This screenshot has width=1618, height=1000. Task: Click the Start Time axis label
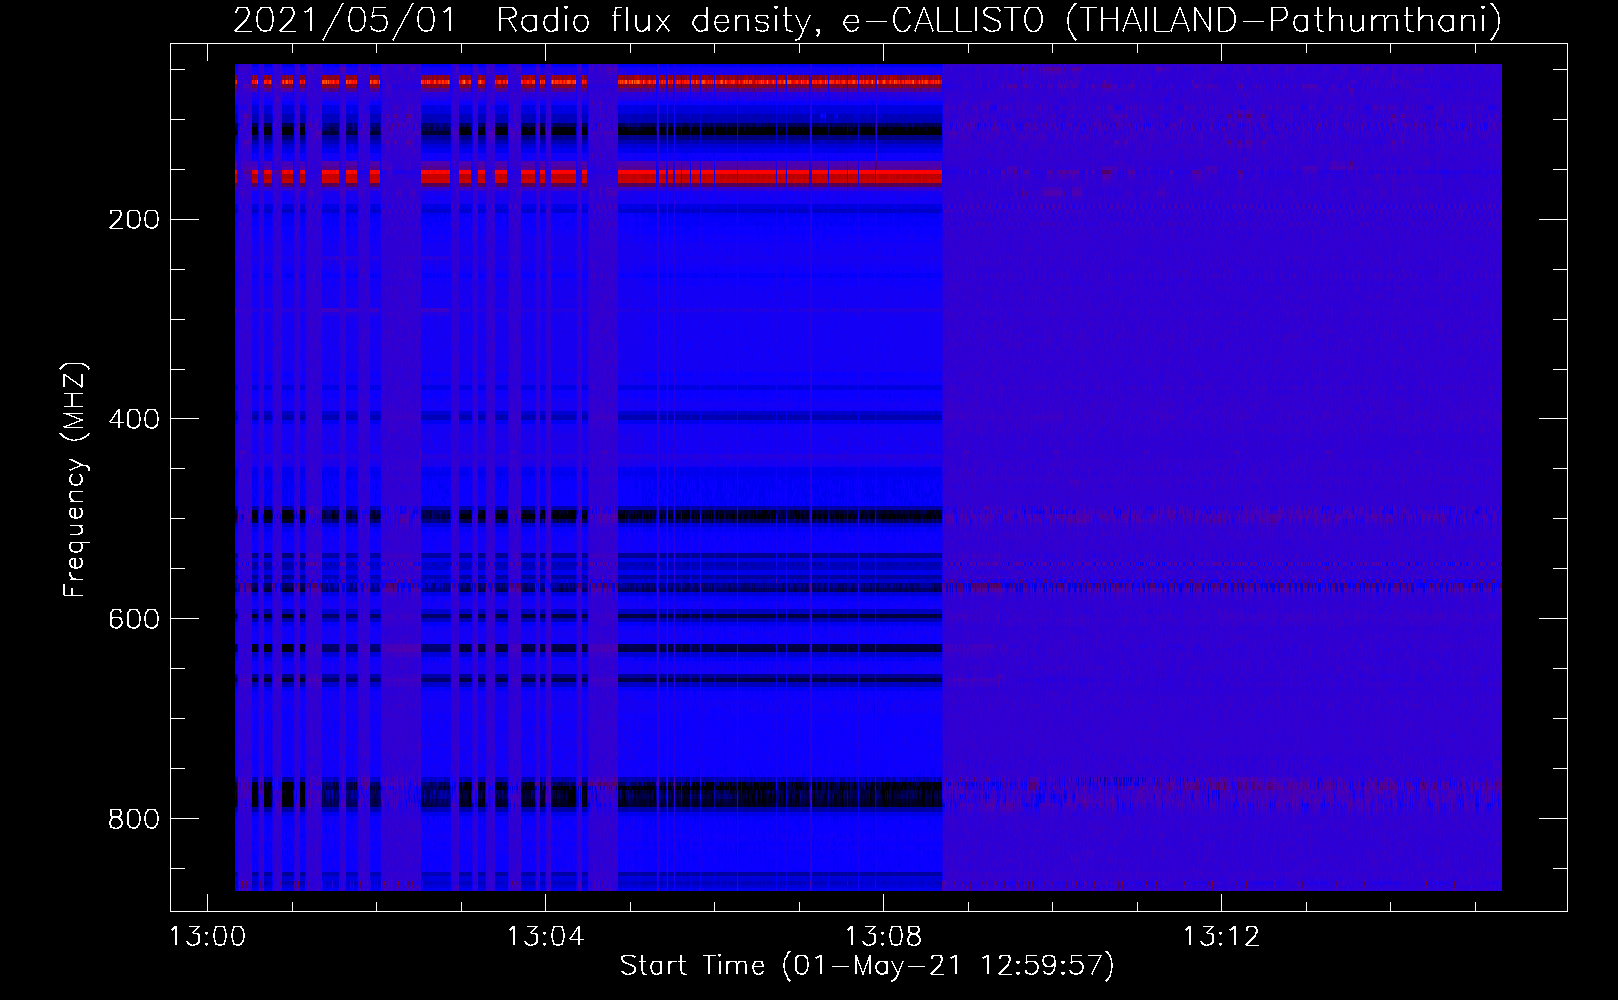[x=867, y=966]
